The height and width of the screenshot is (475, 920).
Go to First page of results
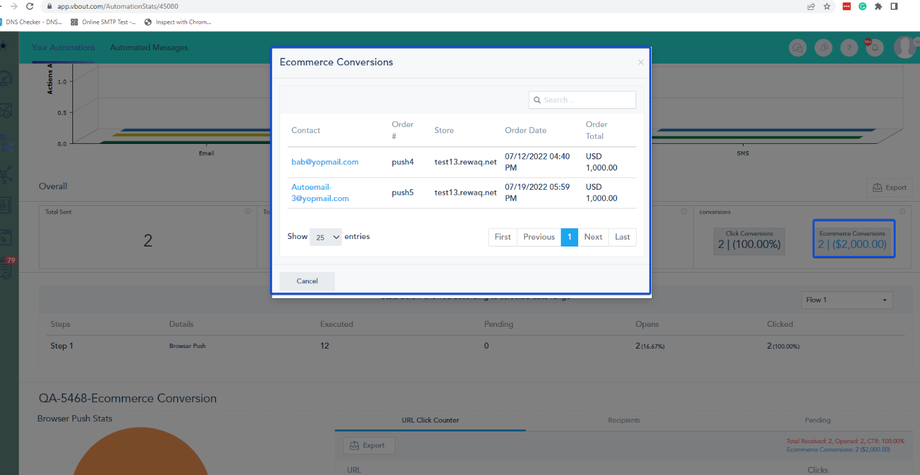503,237
